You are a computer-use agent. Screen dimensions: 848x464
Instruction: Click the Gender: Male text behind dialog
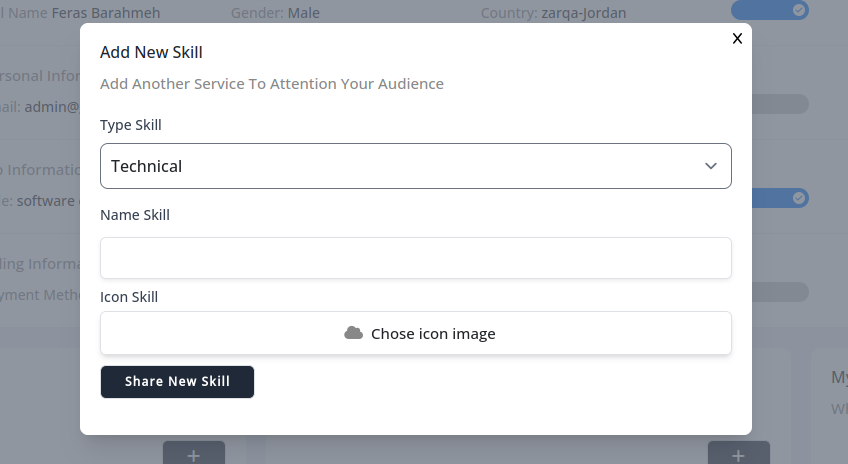(275, 12)
